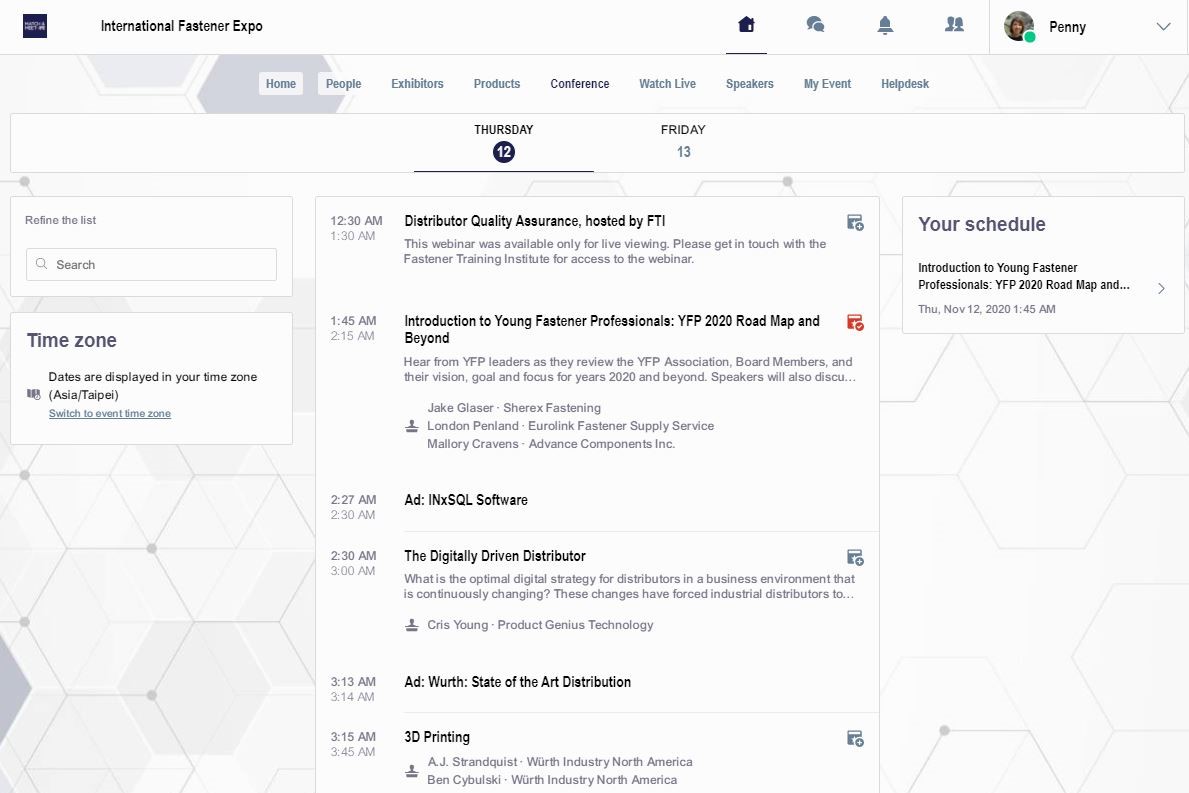This screenshot has width=1189, height=793.
Task: Open the My Event tab
Action: click(827, 83)
